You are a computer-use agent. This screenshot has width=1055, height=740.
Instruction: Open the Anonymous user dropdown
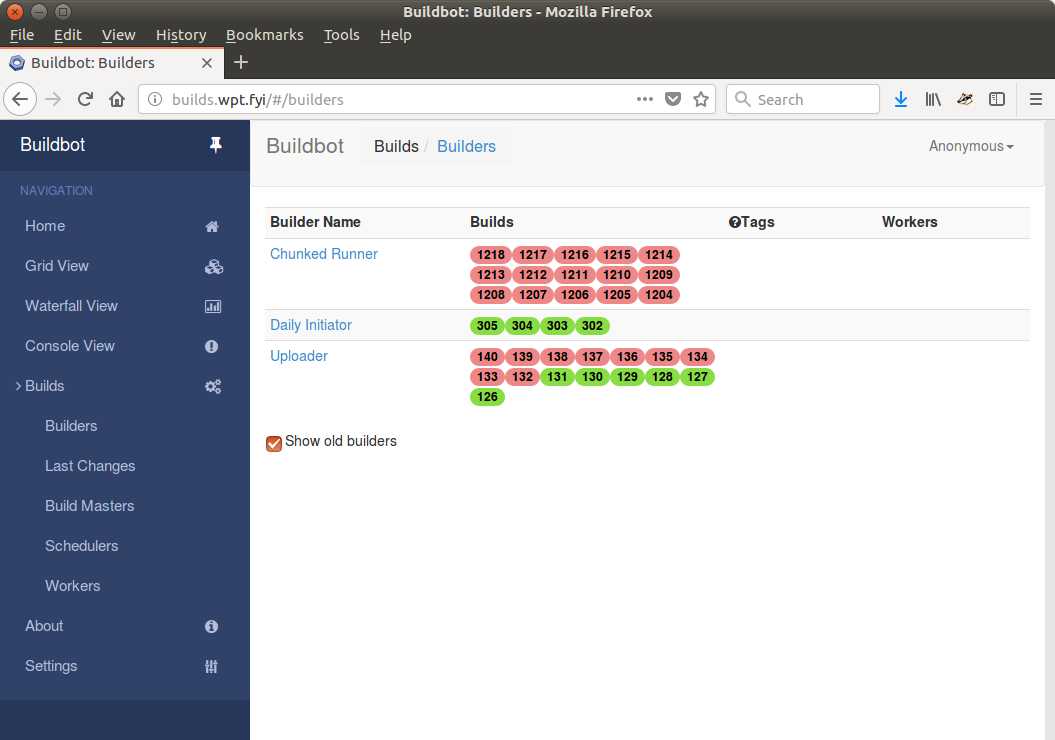click(x=970, y=146)
